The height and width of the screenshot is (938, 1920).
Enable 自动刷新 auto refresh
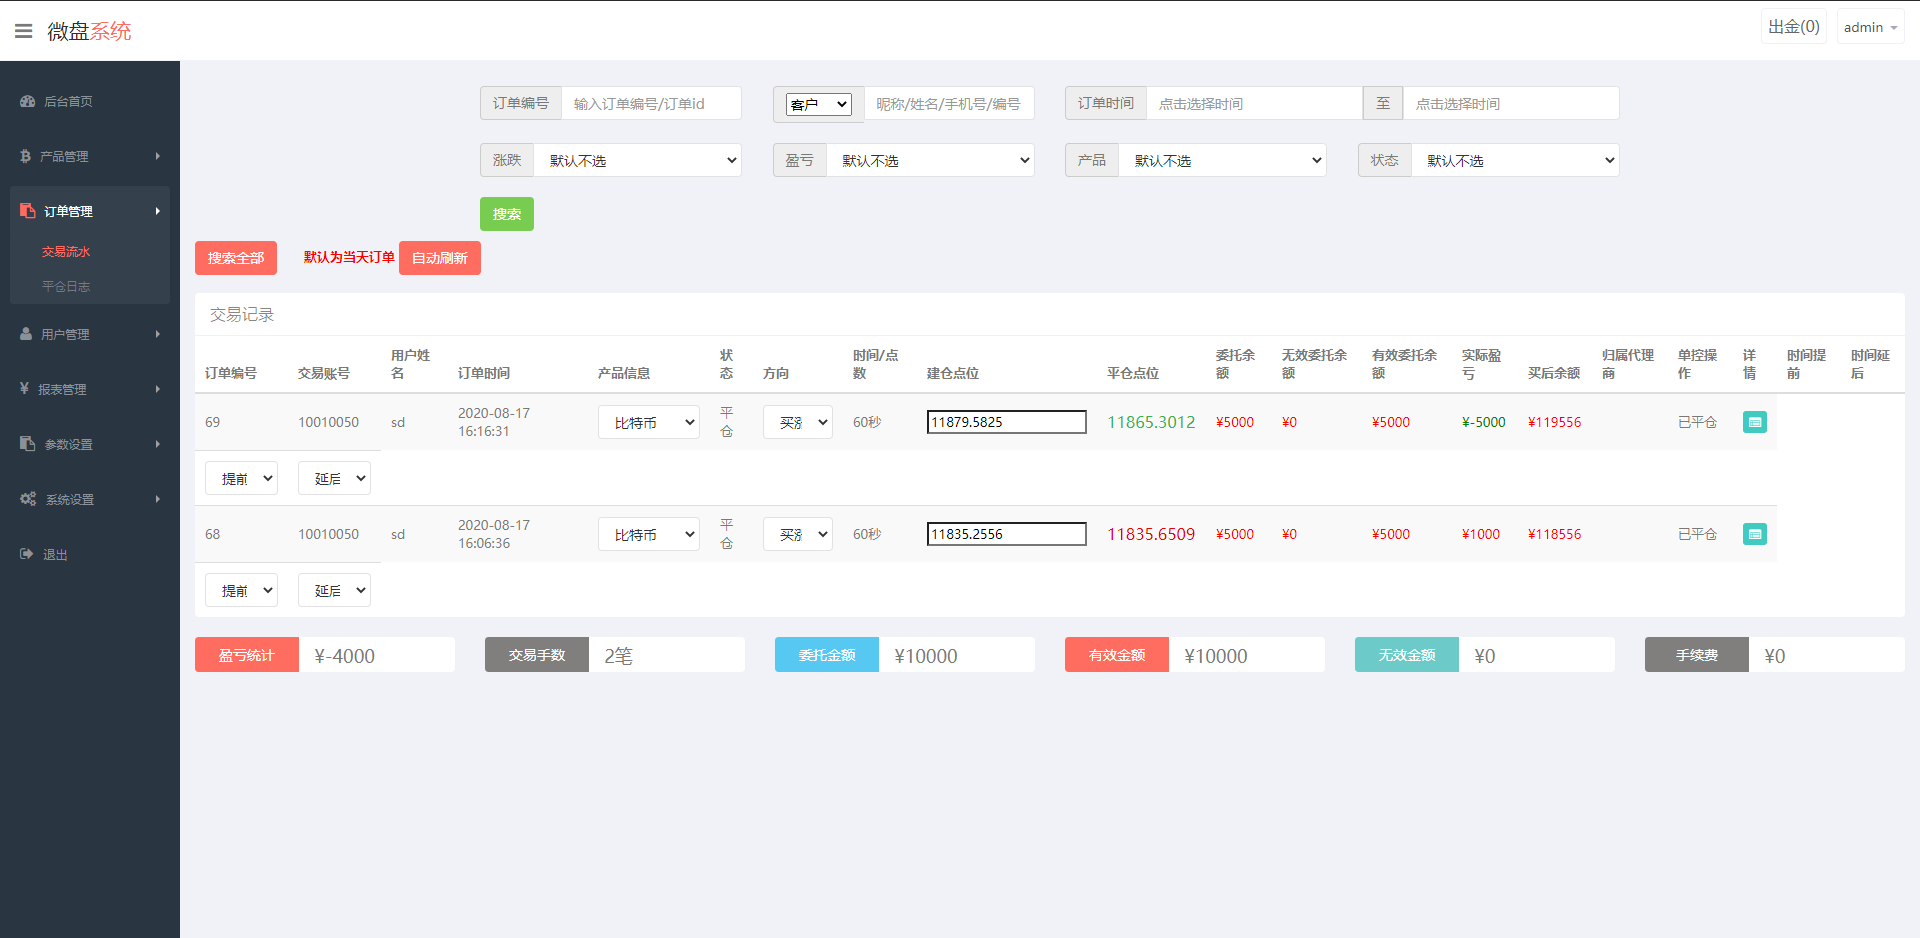pos(439,258)
